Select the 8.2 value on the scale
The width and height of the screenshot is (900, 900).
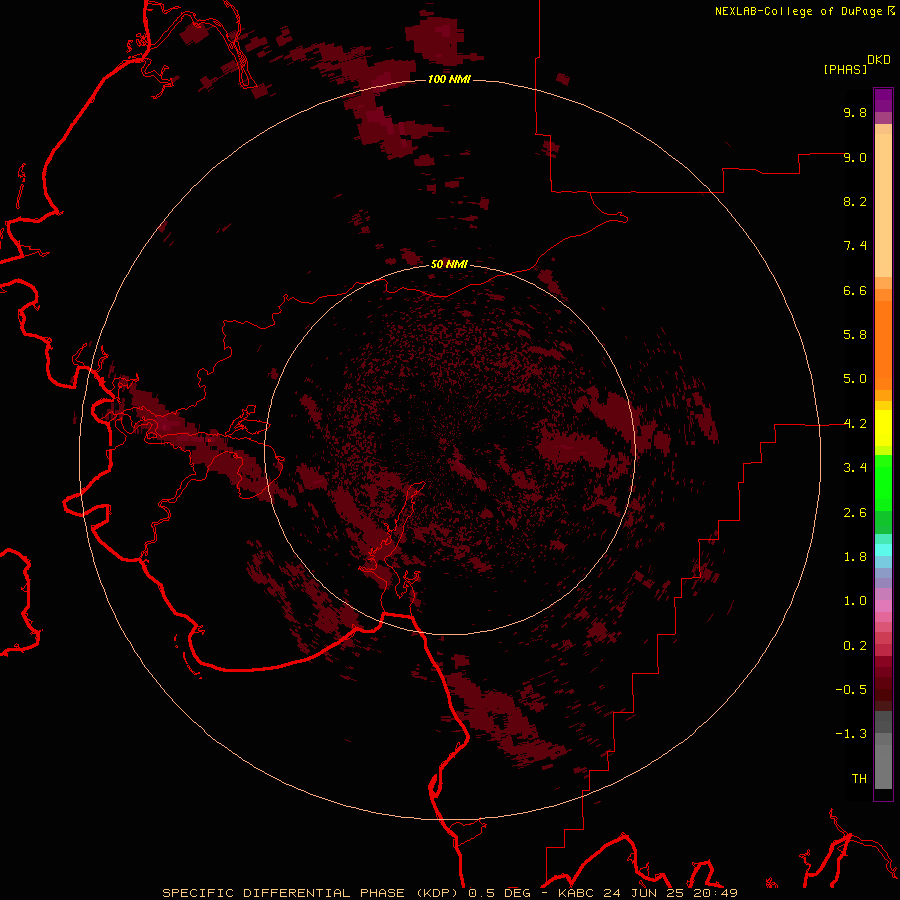(x=855, y=201)
